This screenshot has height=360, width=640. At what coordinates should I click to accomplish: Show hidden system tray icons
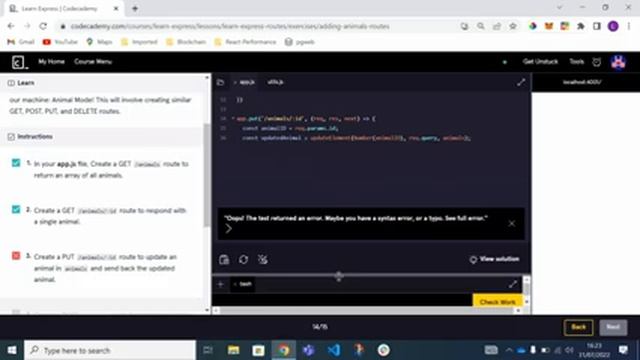(509, 350)
